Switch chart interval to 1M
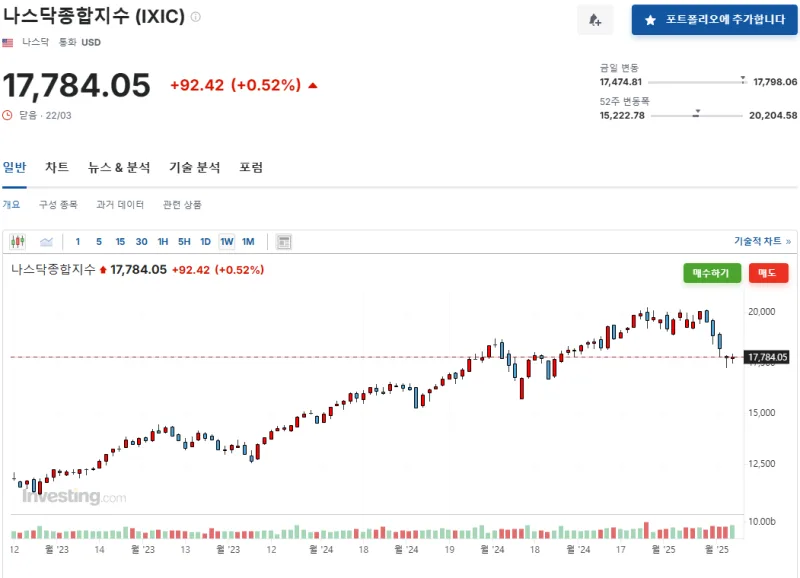The image size is (800, 578). tap(248, 241)
